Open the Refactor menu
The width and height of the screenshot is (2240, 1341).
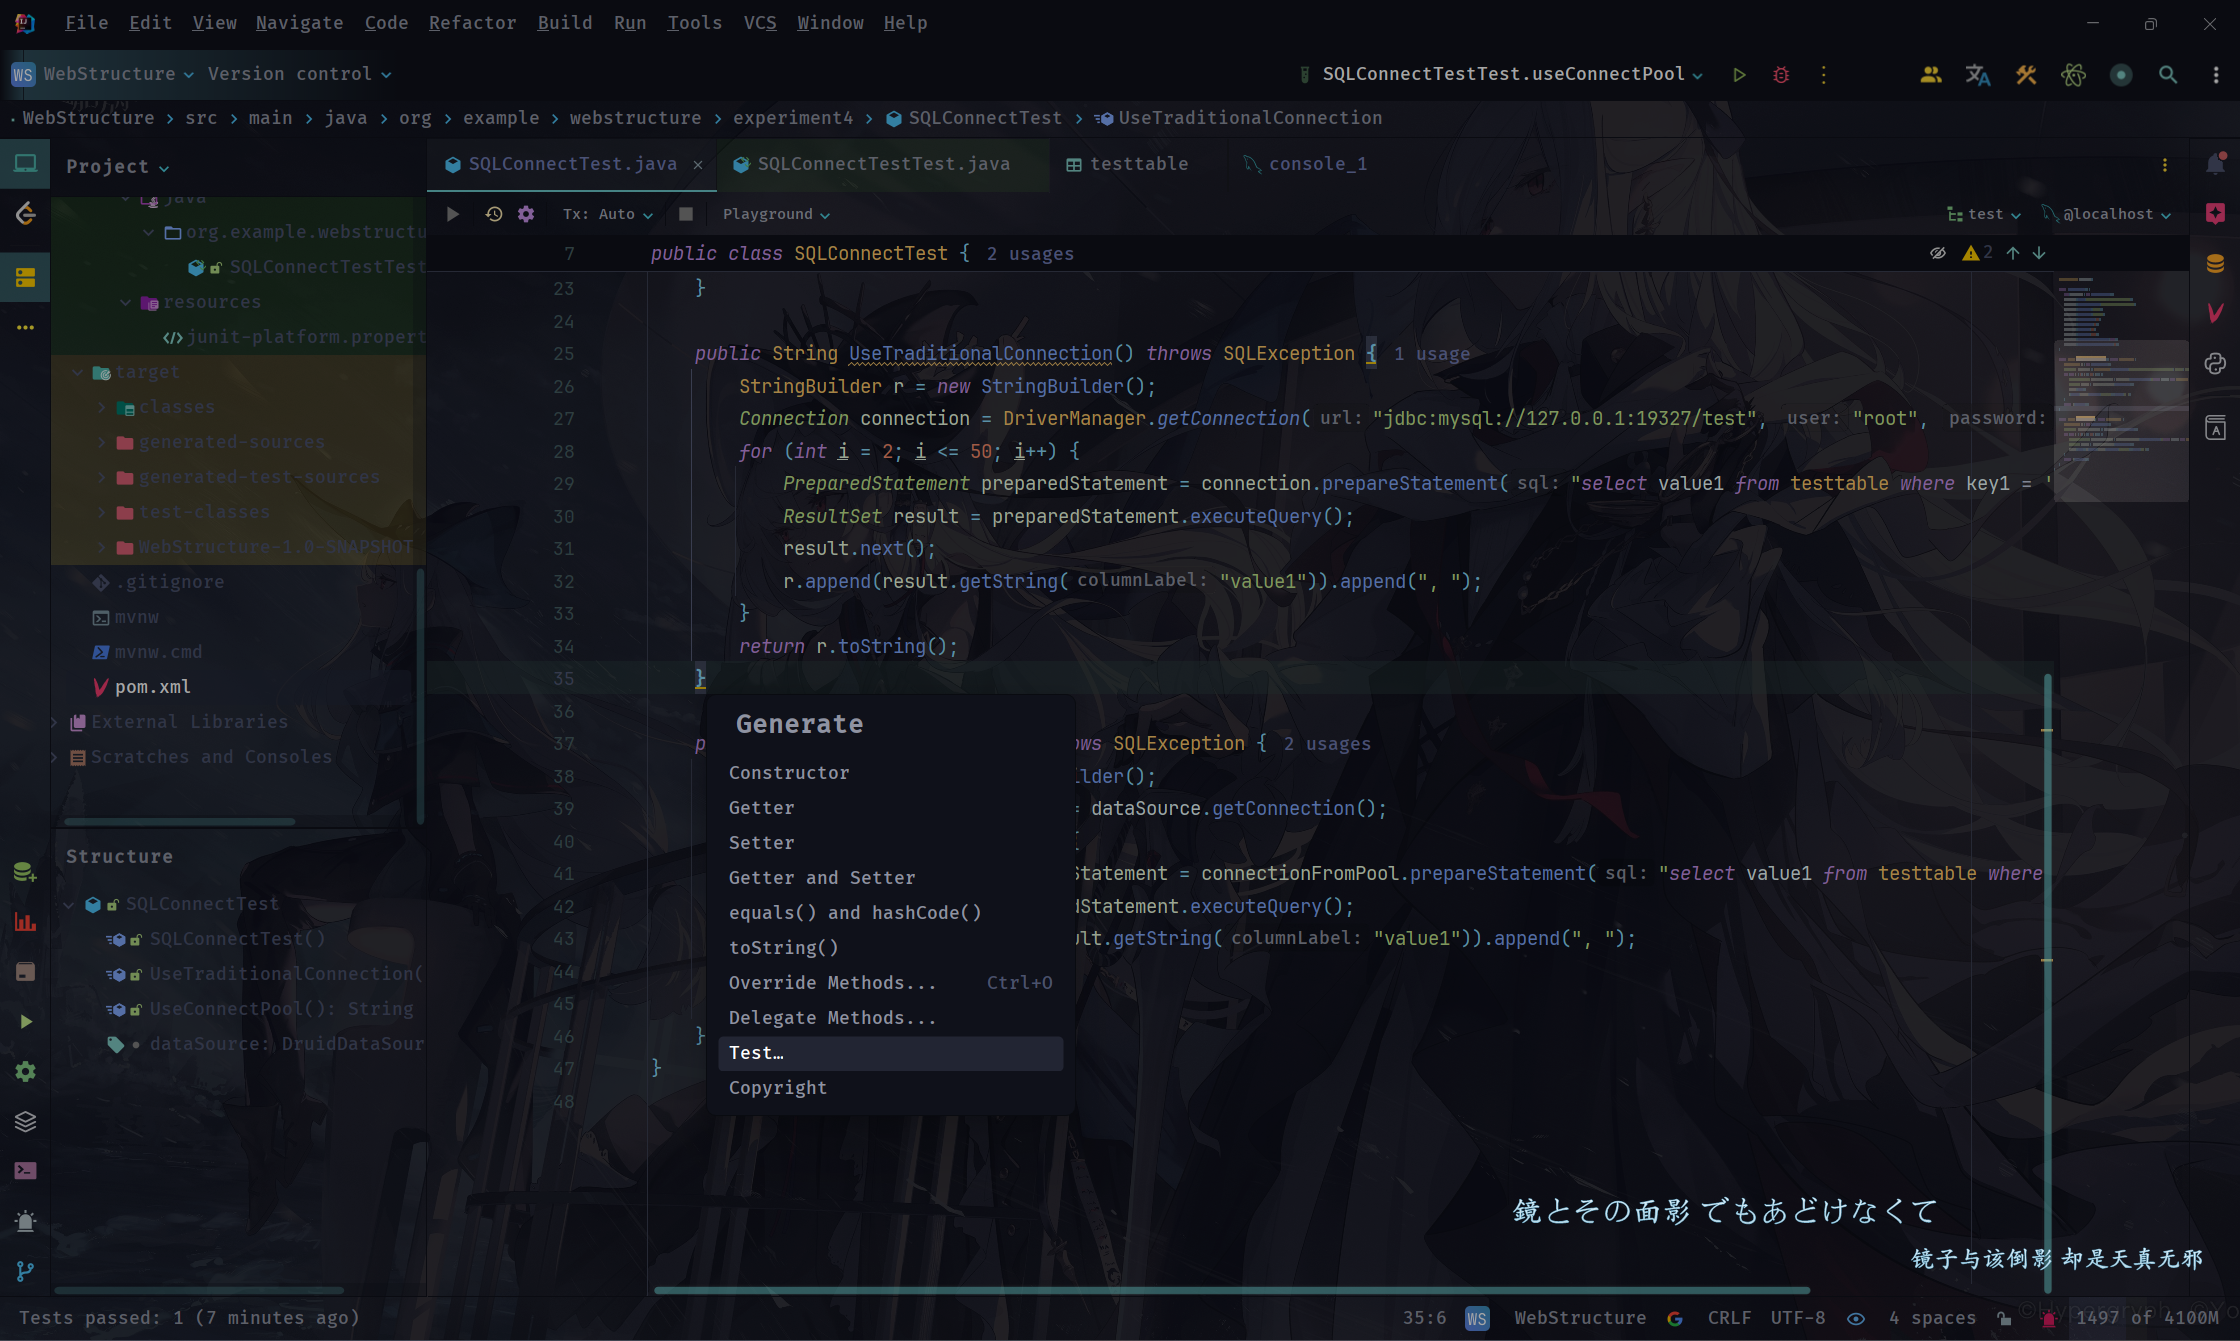472,23
